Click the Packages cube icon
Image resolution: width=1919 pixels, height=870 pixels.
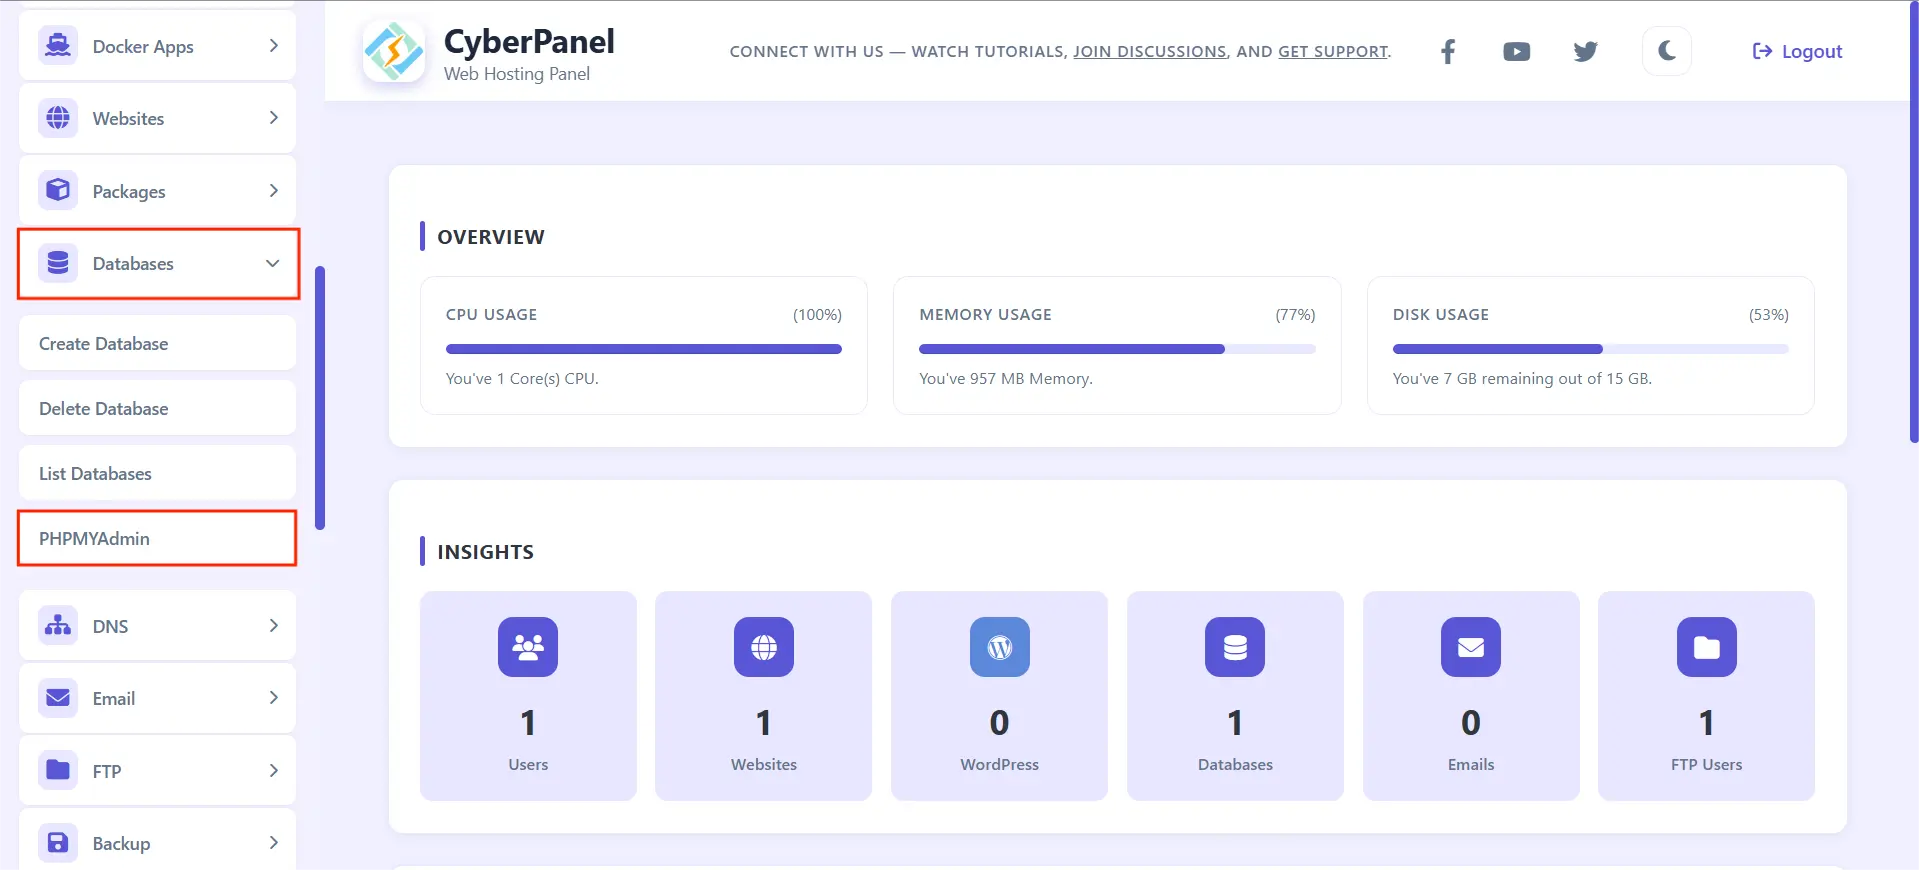coord(58,190)
